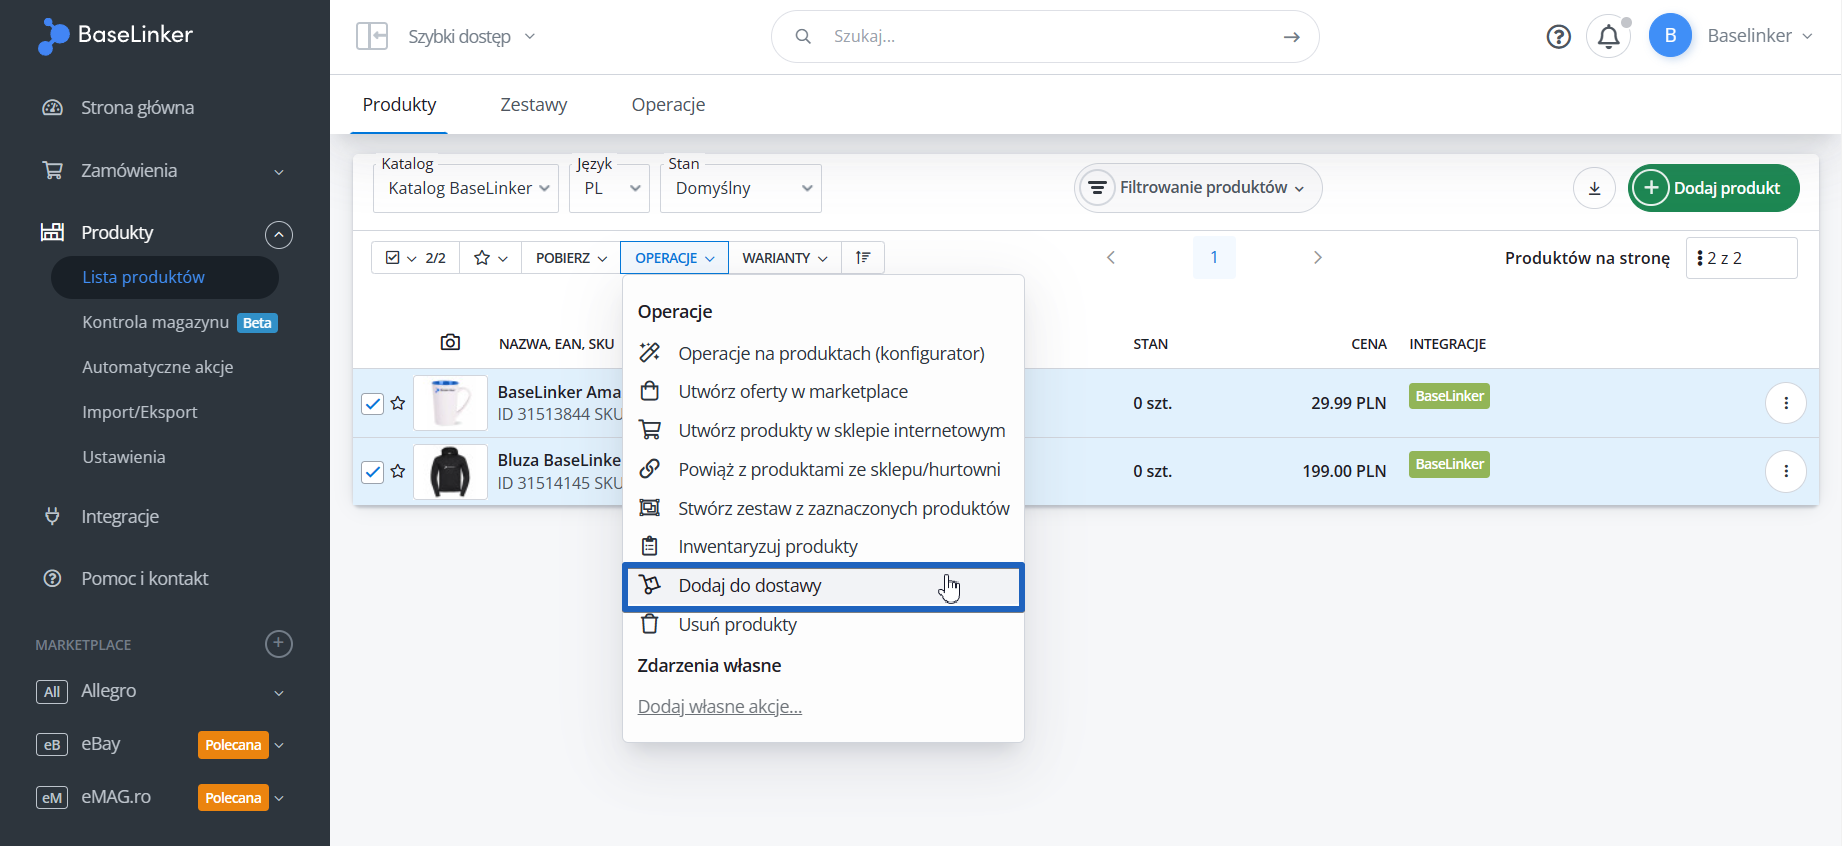
Task: Open the star favorites dropdown in toolbar
Action: tap(490, 258)
